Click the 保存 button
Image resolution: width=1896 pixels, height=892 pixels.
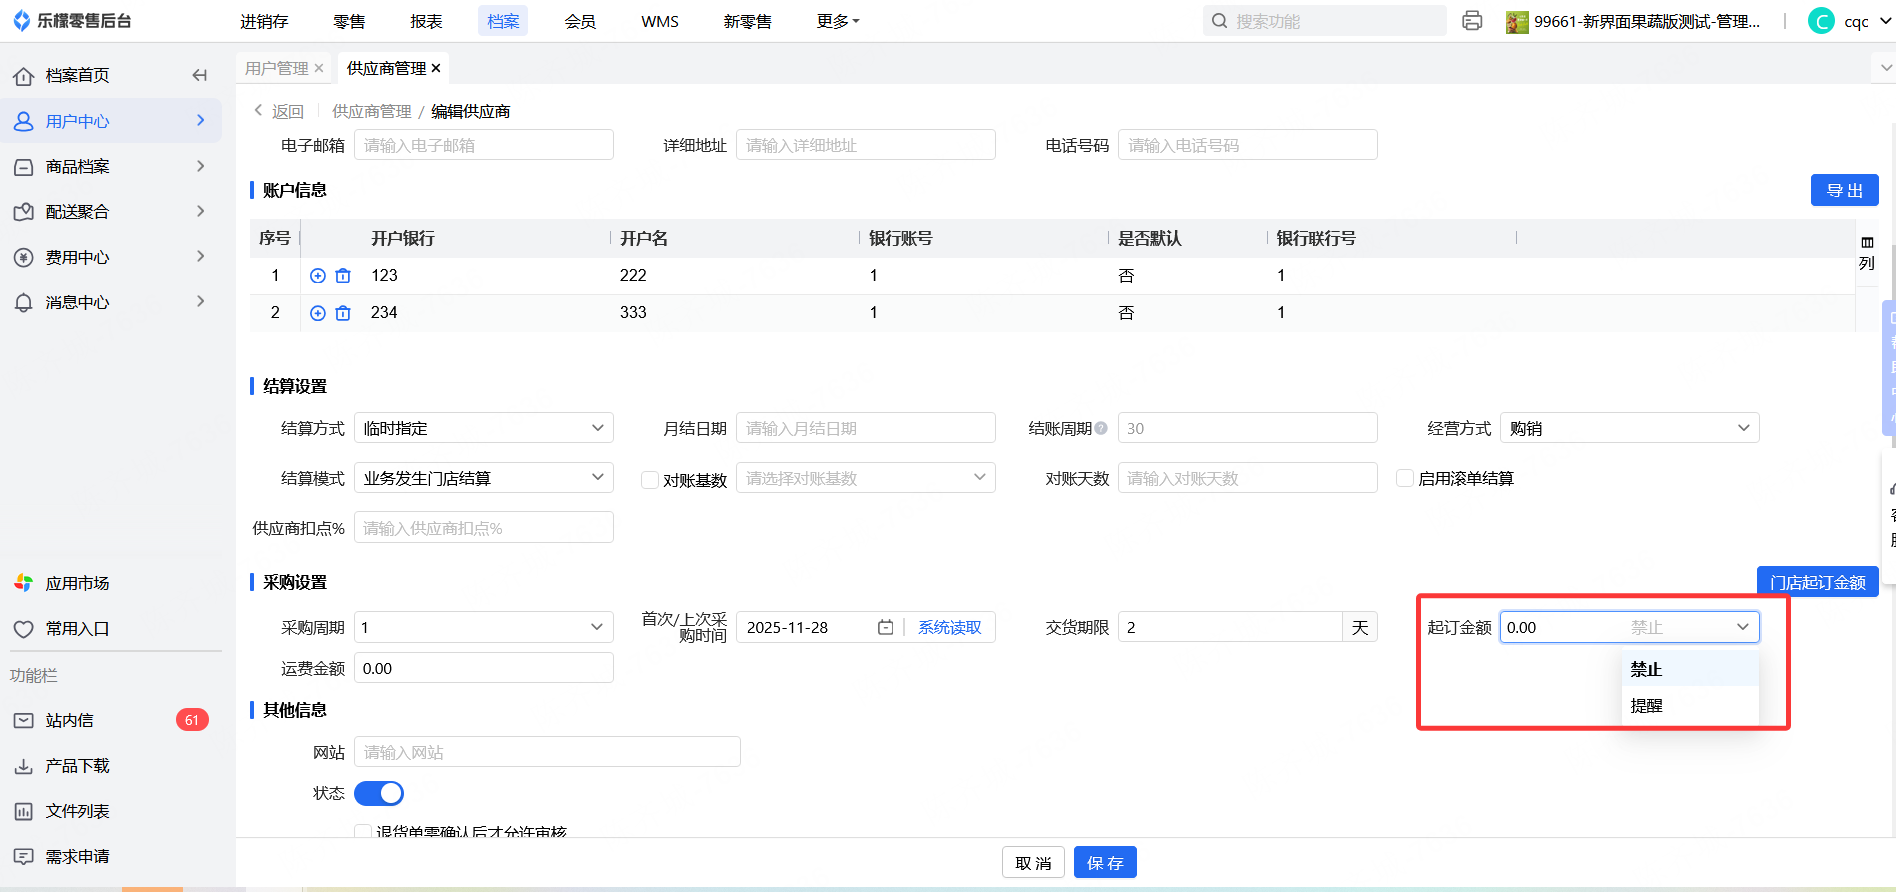(x=1105, y=863)
